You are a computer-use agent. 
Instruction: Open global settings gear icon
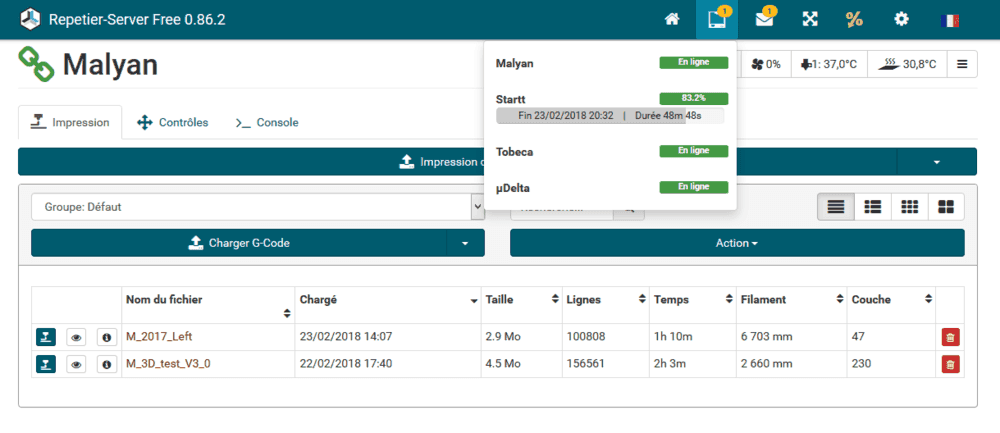click(x=901, y=20)
